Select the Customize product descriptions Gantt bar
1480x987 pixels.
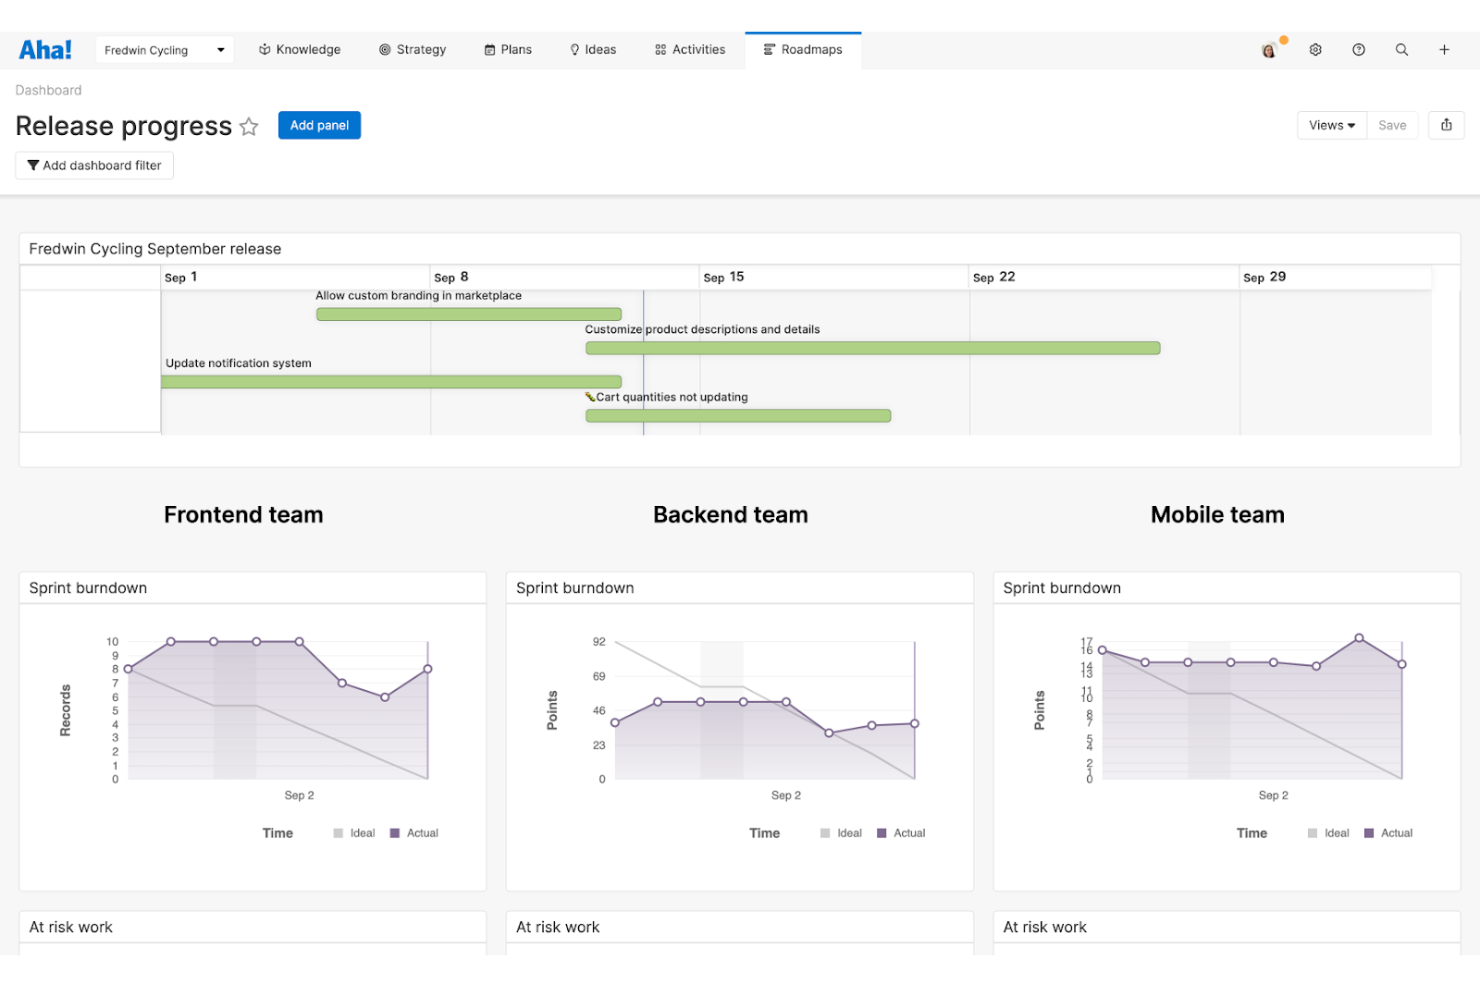point(872,348)
